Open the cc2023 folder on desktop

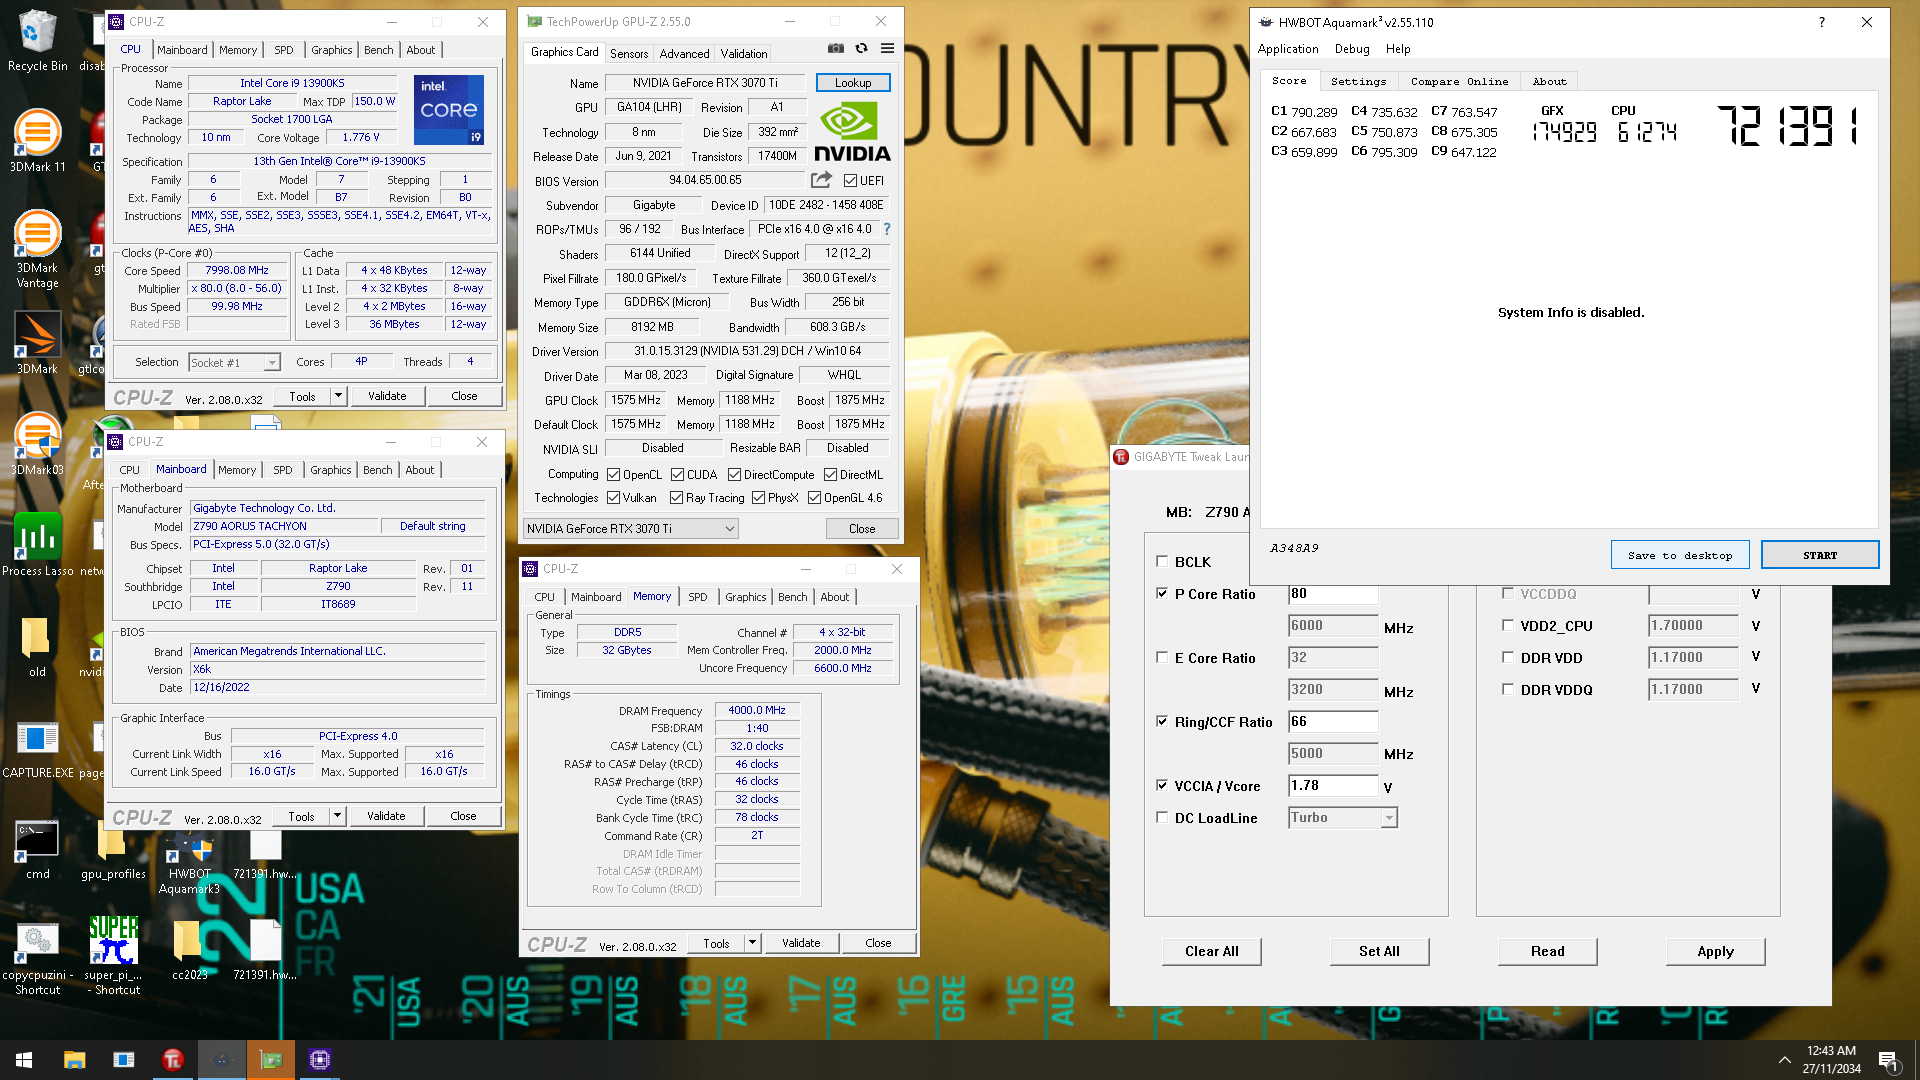[x=189, y=949]
